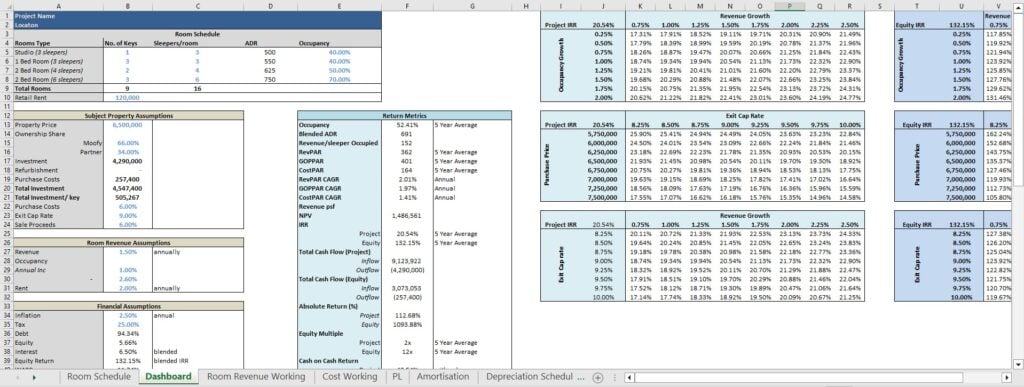Select Blended ADR value 691
This screenshot has height=387, width=1024.
(407, 133)
